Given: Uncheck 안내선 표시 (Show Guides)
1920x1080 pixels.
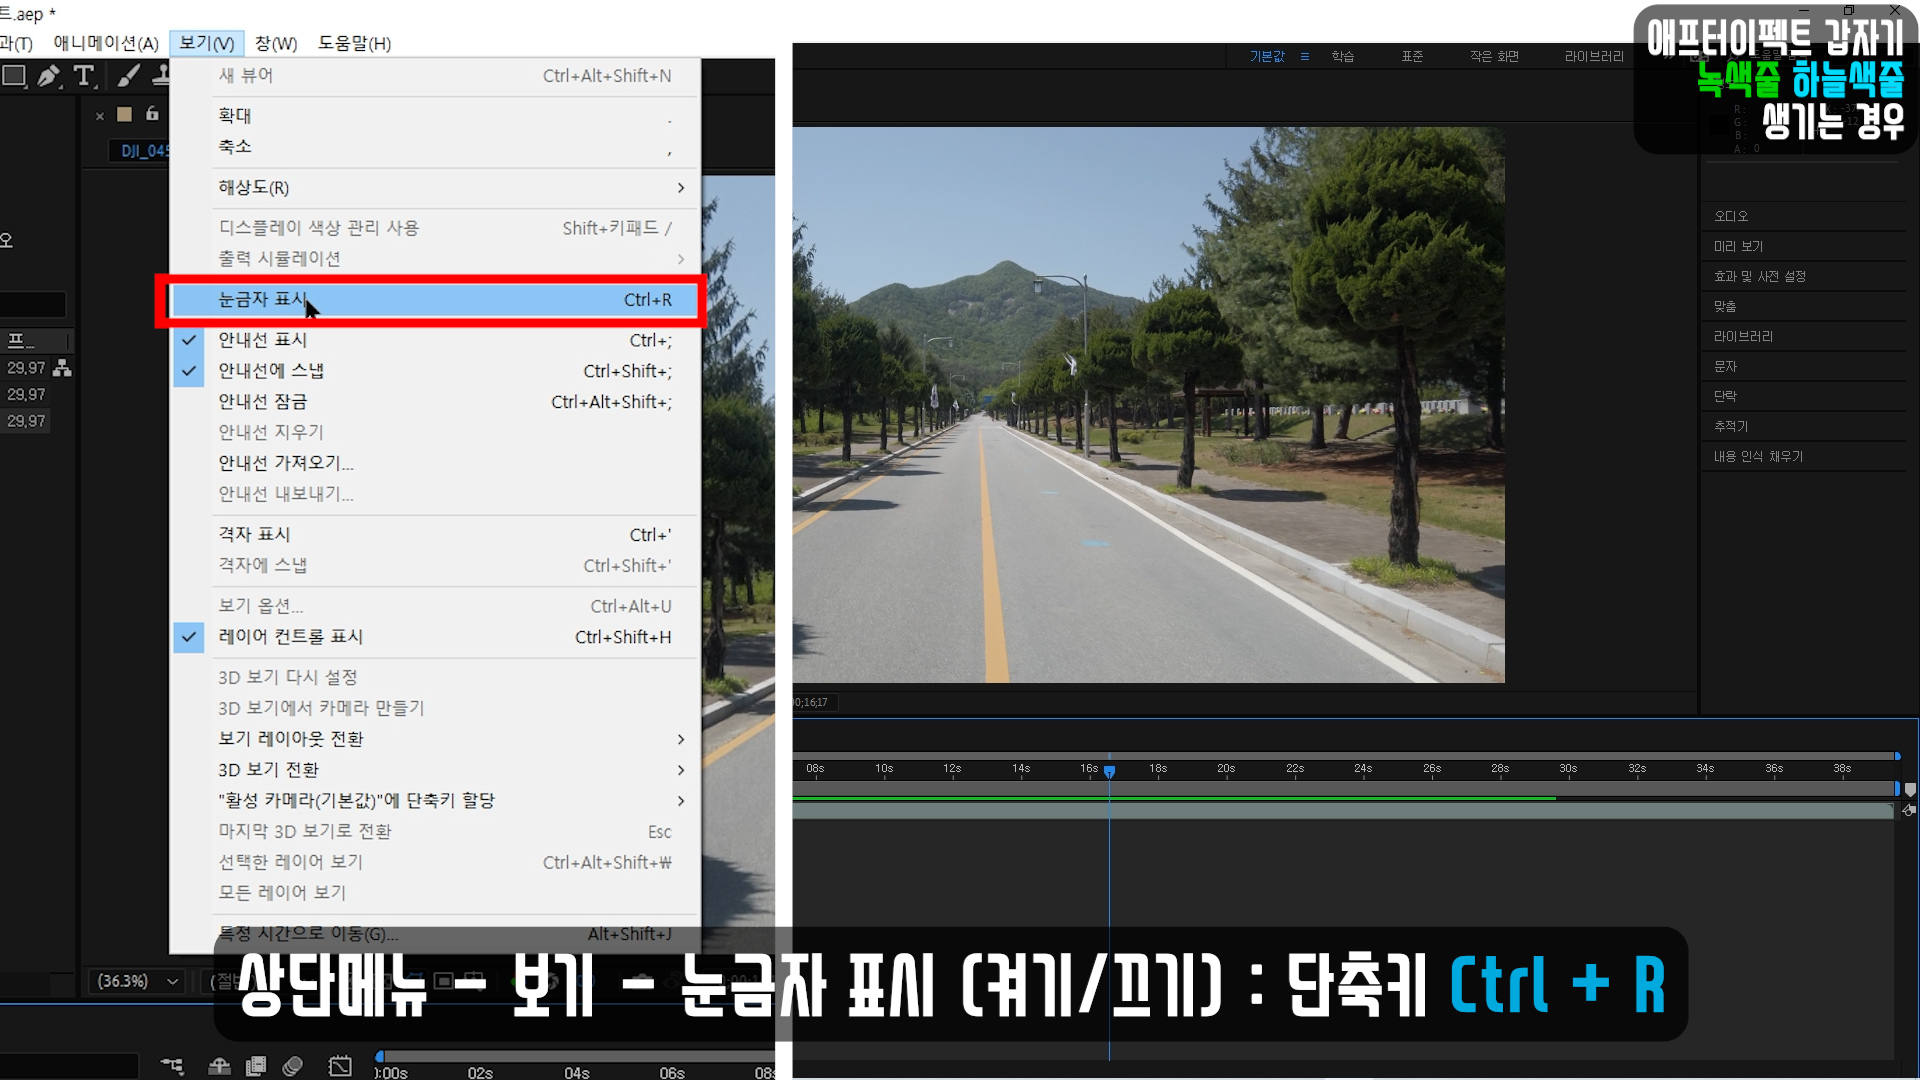Looking at the screenshot, I should click(263, 340).
